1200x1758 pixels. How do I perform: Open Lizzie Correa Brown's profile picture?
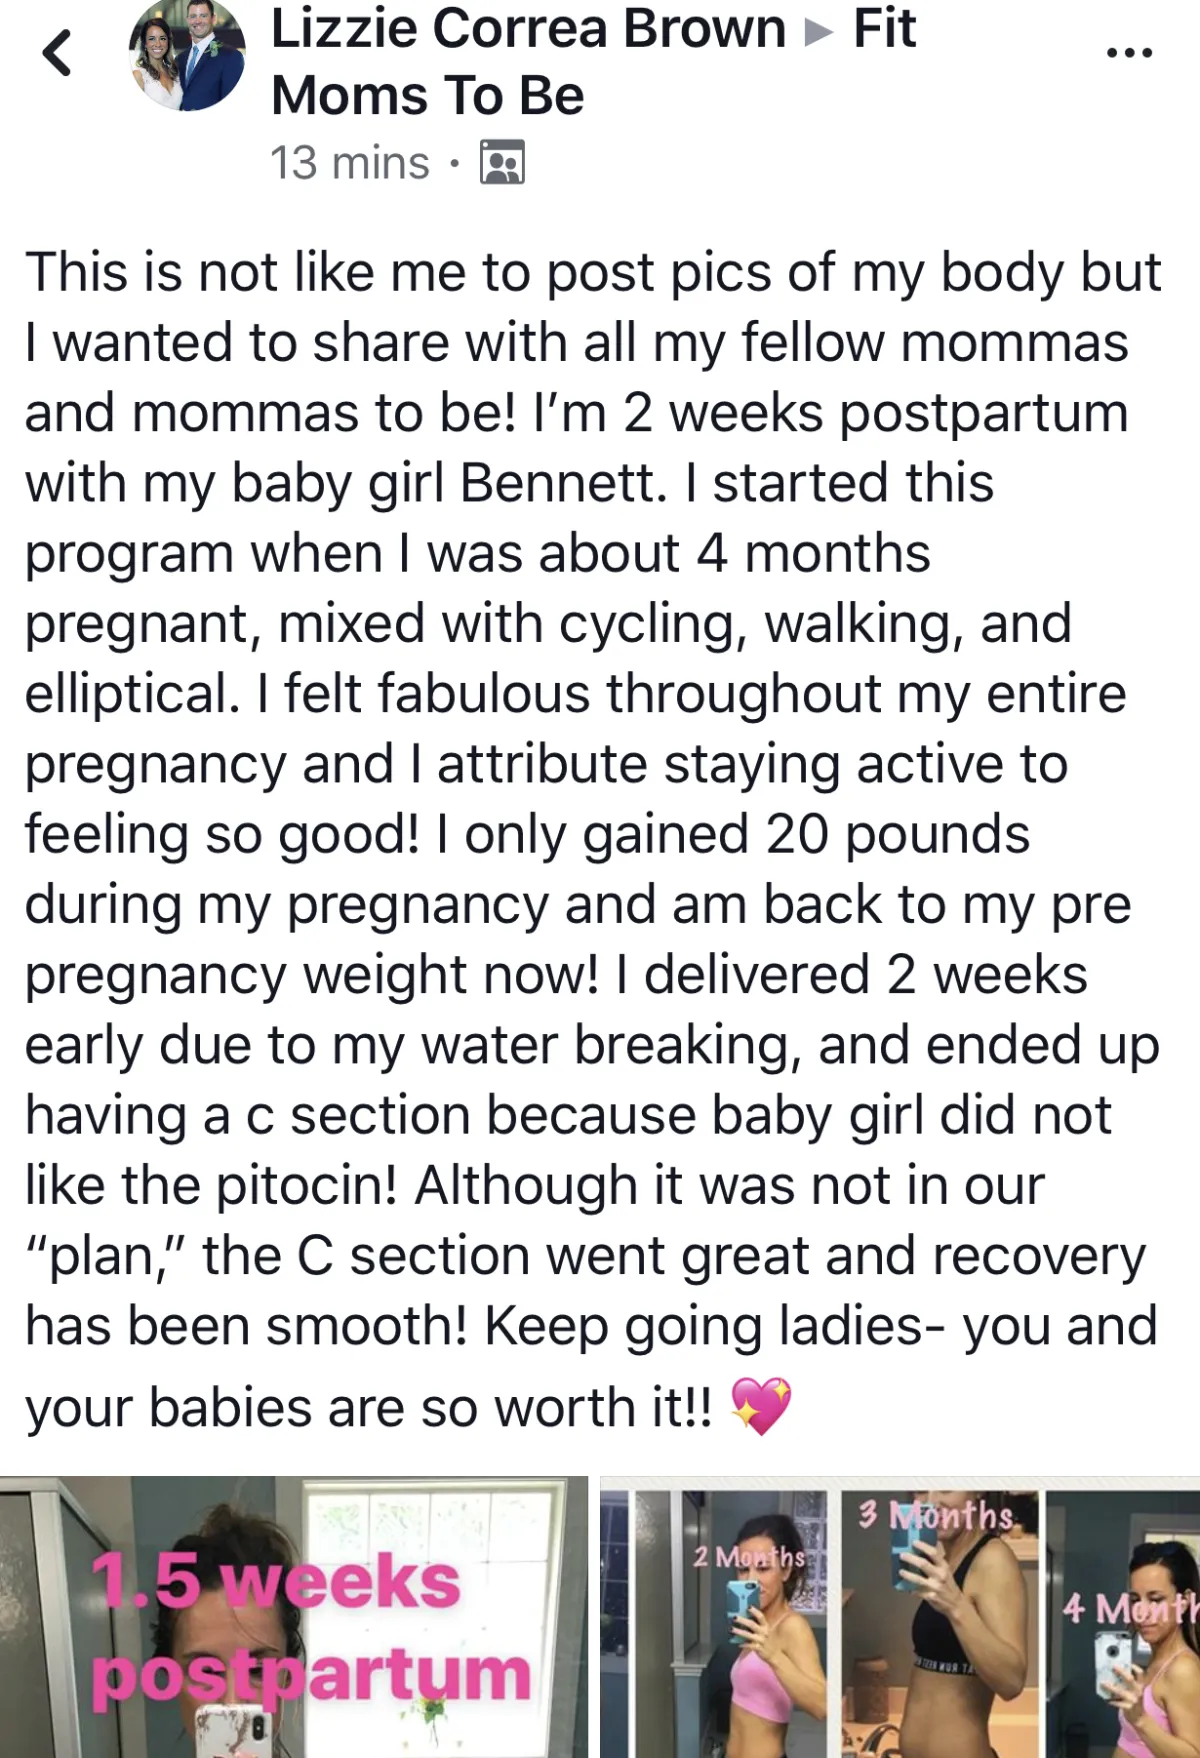(x=187, y=55)
